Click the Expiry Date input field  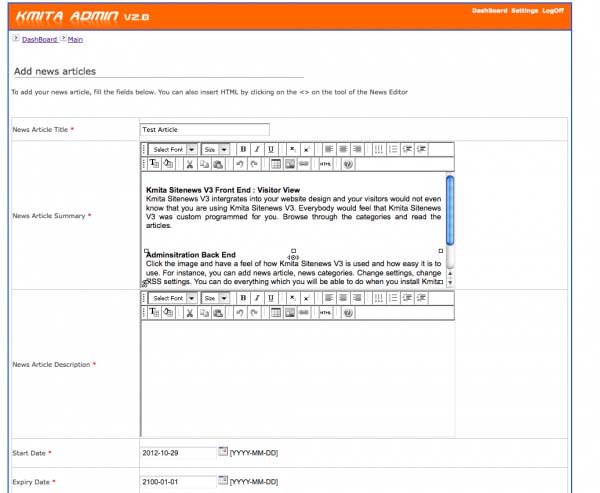[178, 482]
